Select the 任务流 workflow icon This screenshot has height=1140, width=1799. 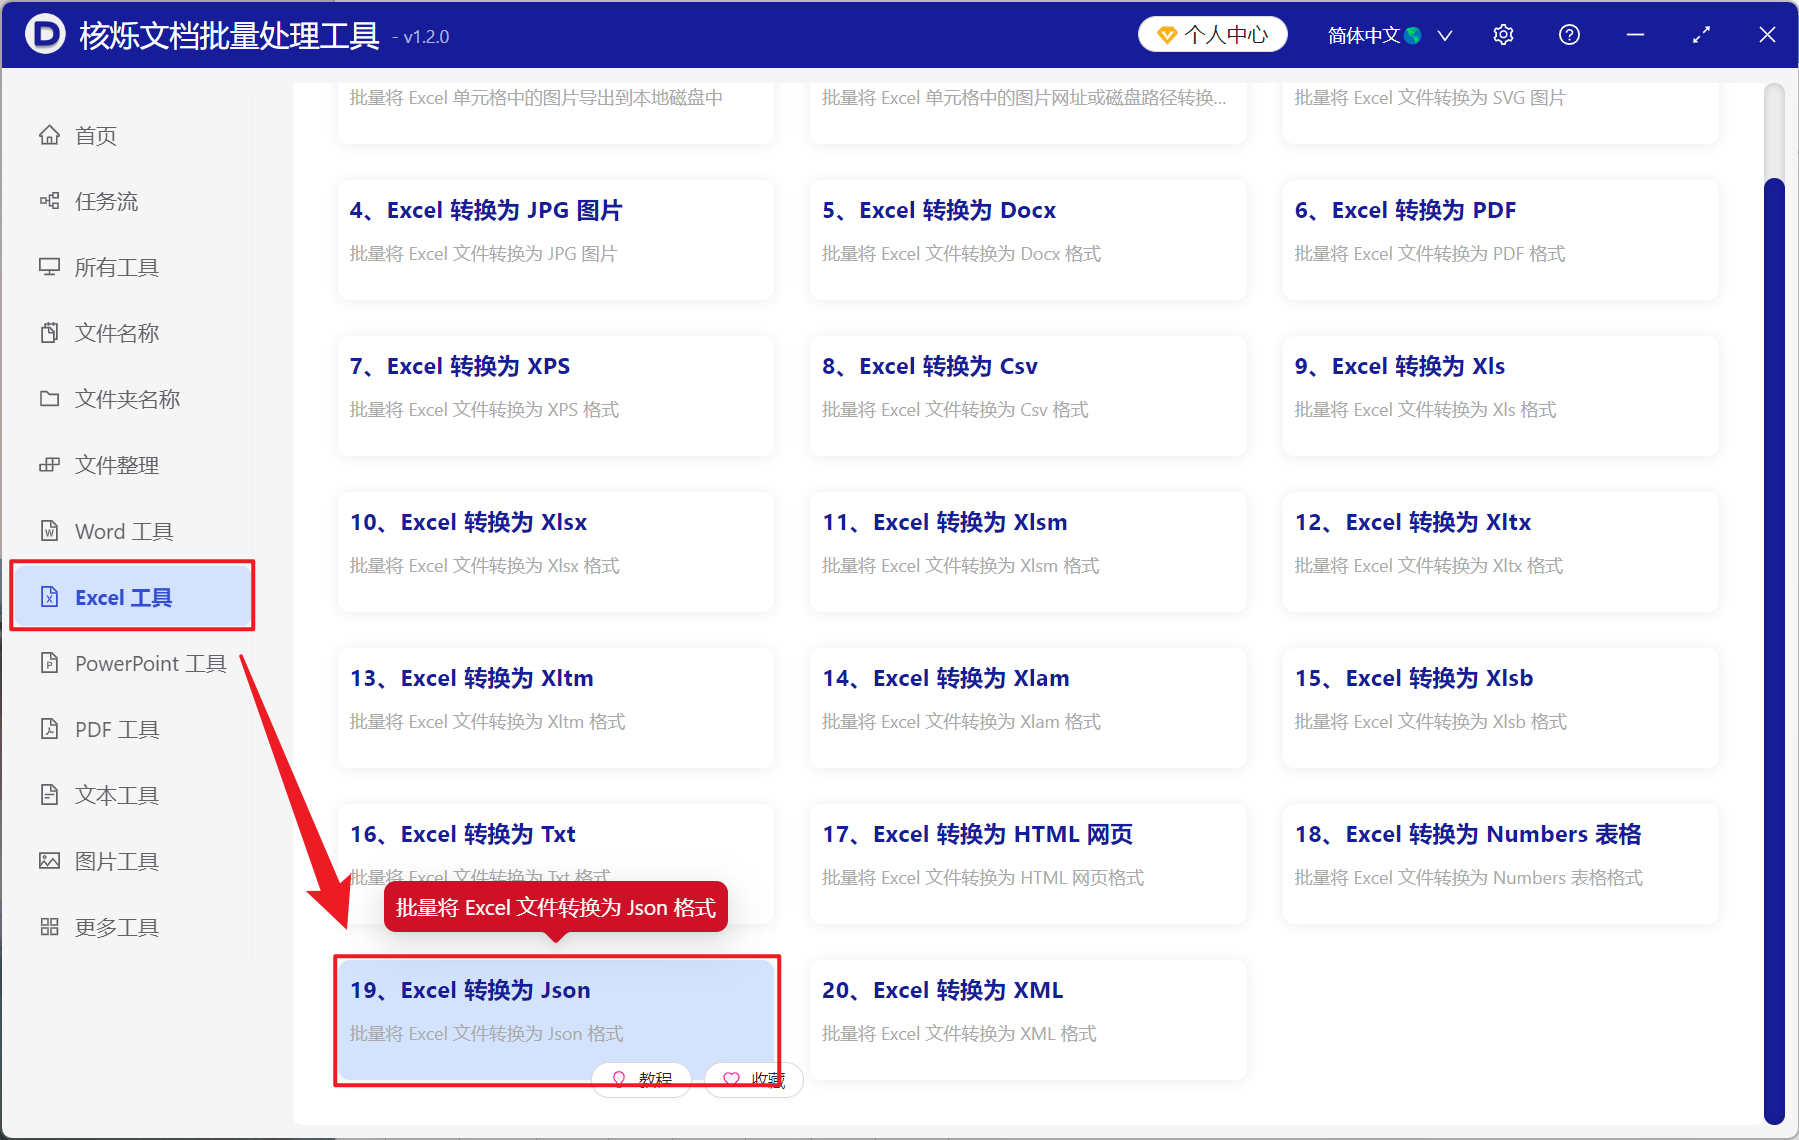(50, 201)
